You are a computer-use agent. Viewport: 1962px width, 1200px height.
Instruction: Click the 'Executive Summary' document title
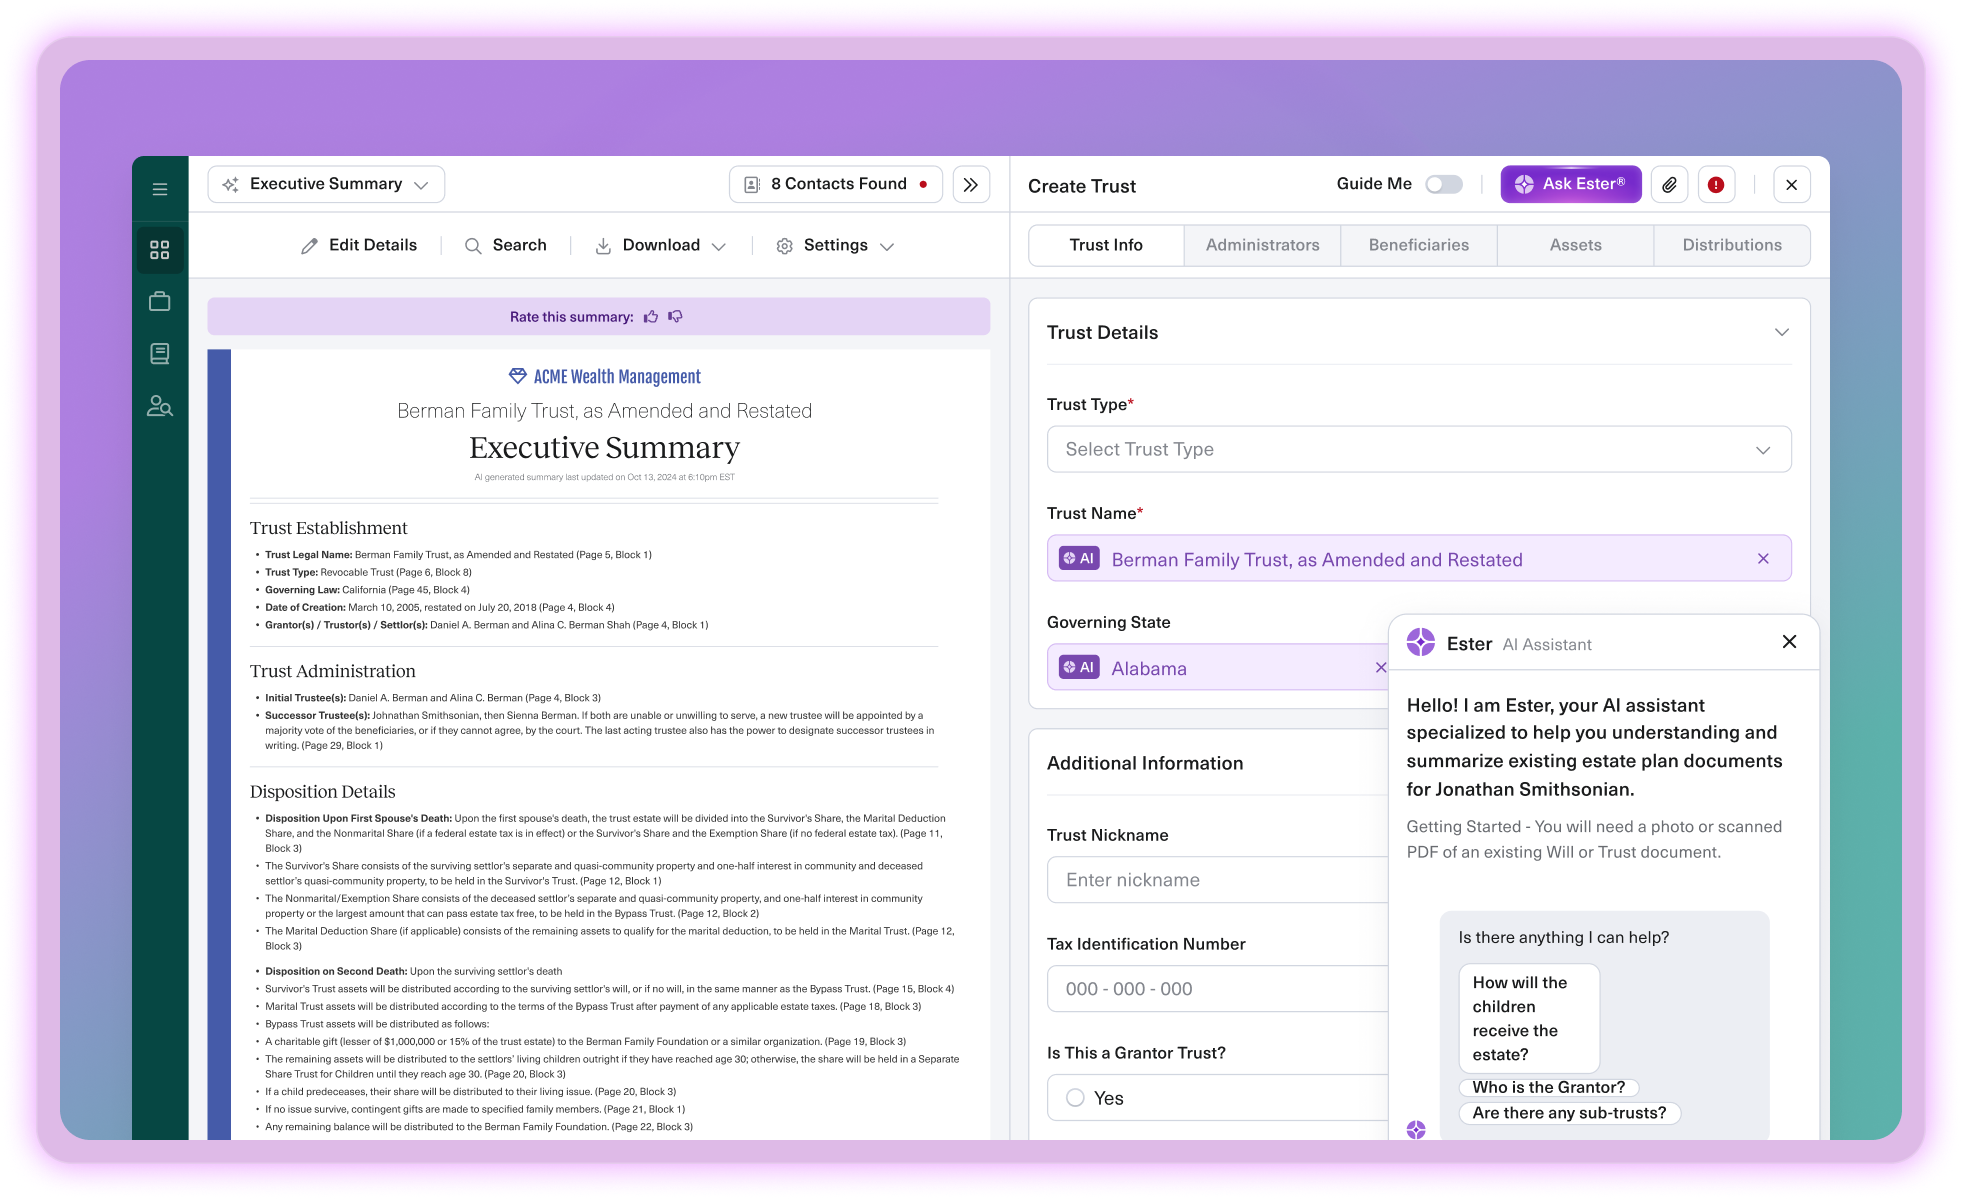tap(604, 447)
